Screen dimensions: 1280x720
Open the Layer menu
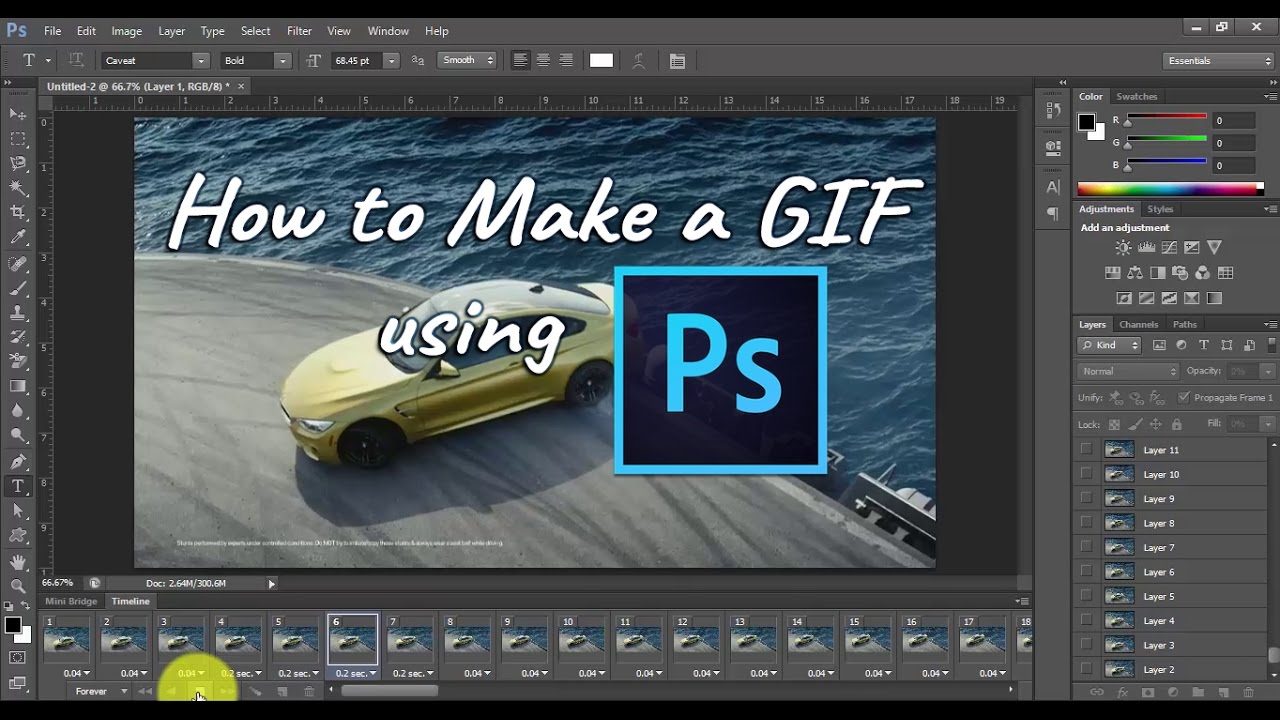coord(171,31)
